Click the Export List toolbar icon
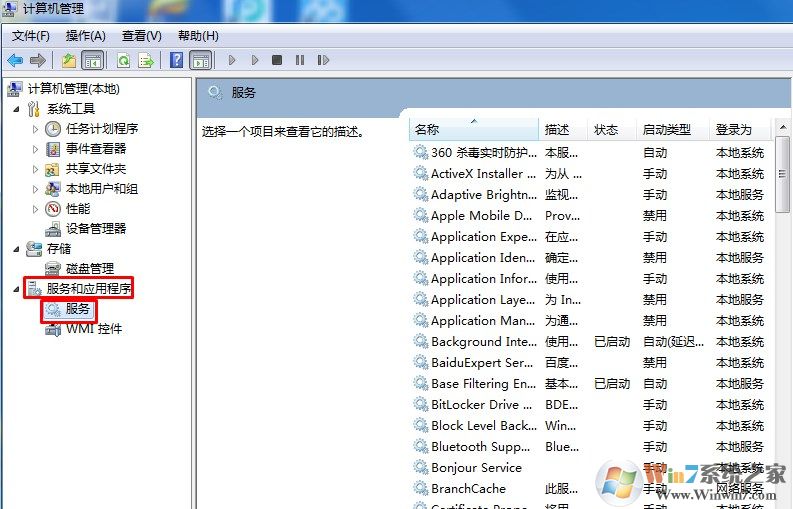Image resolution: width=793 pixels, height=509 pixels. coord(146,60)
